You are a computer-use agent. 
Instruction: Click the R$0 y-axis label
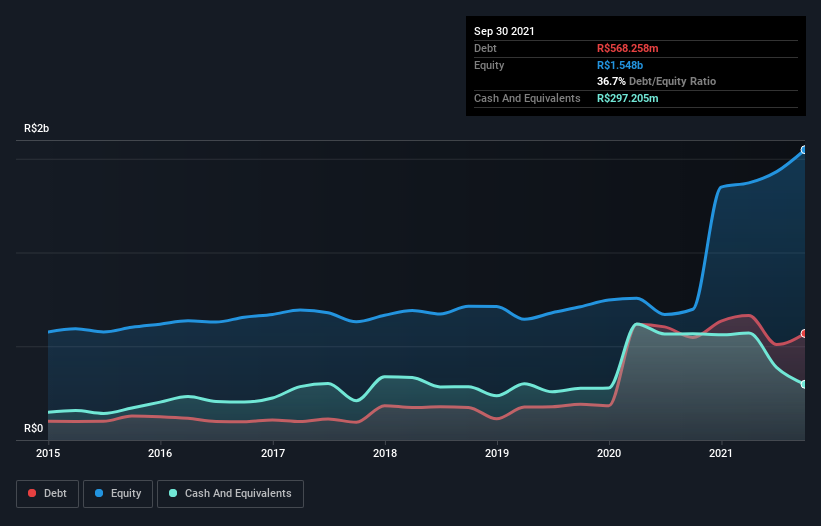coord(34,428)
